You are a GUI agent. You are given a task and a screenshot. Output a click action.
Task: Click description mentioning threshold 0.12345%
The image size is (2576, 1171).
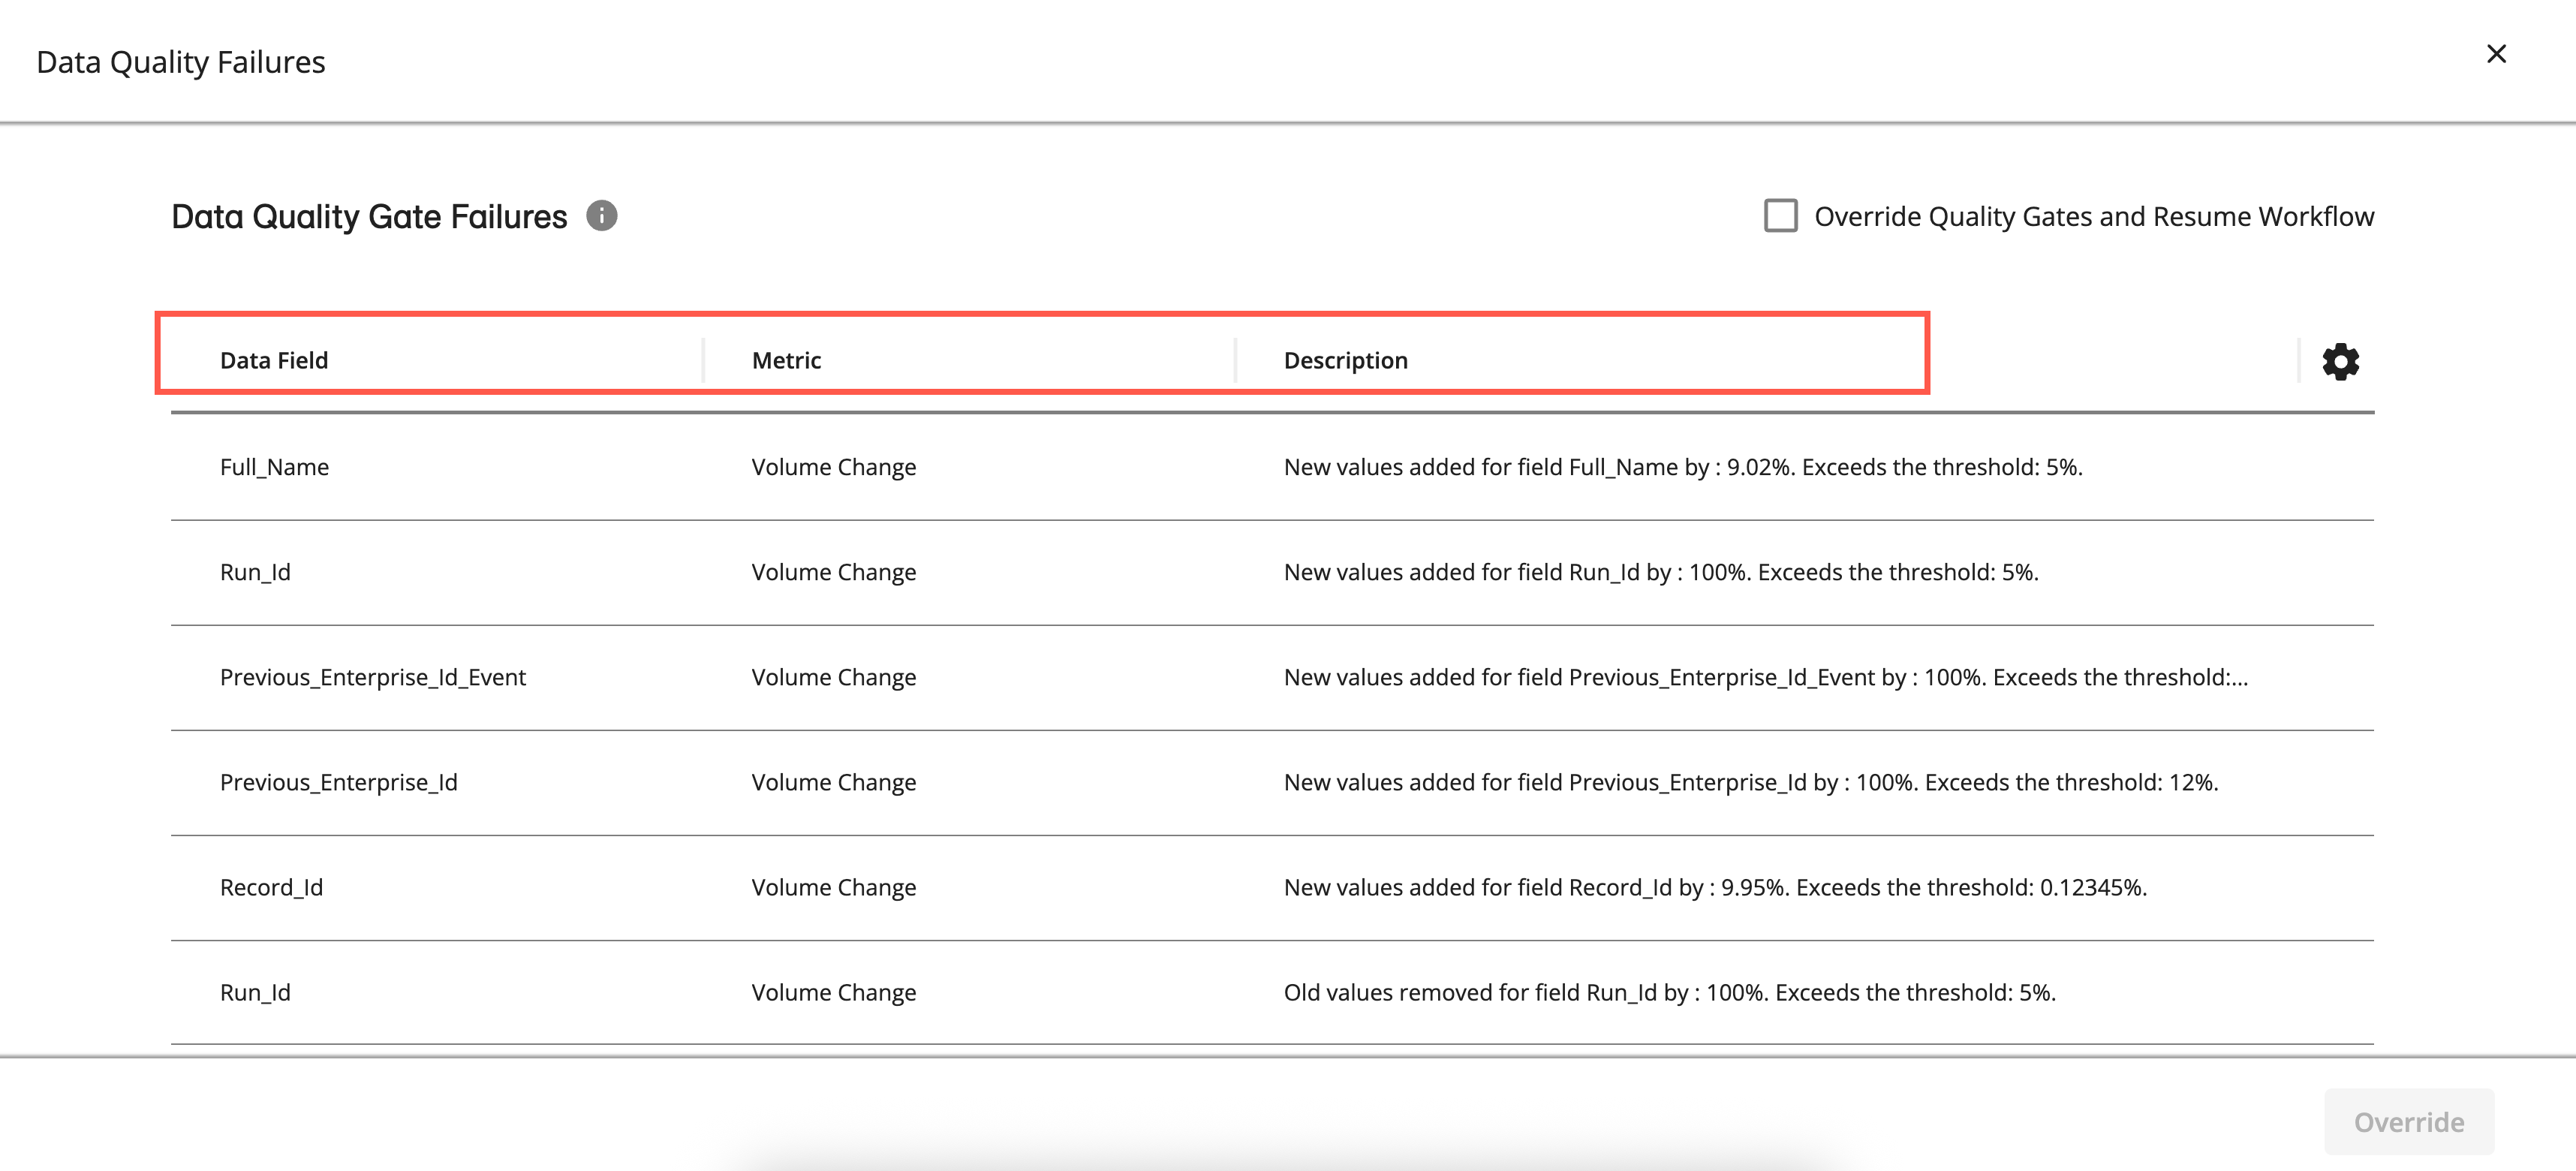click(x=1715, y=887)
